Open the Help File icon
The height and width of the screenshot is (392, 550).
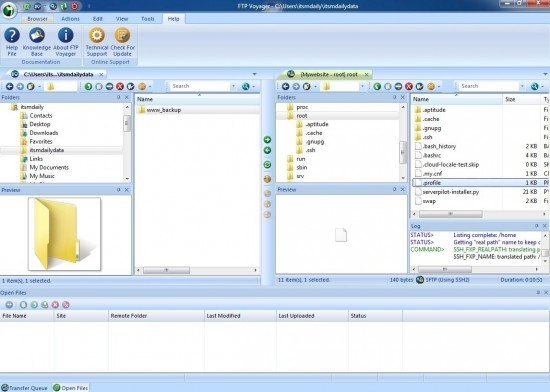[12, 42]
